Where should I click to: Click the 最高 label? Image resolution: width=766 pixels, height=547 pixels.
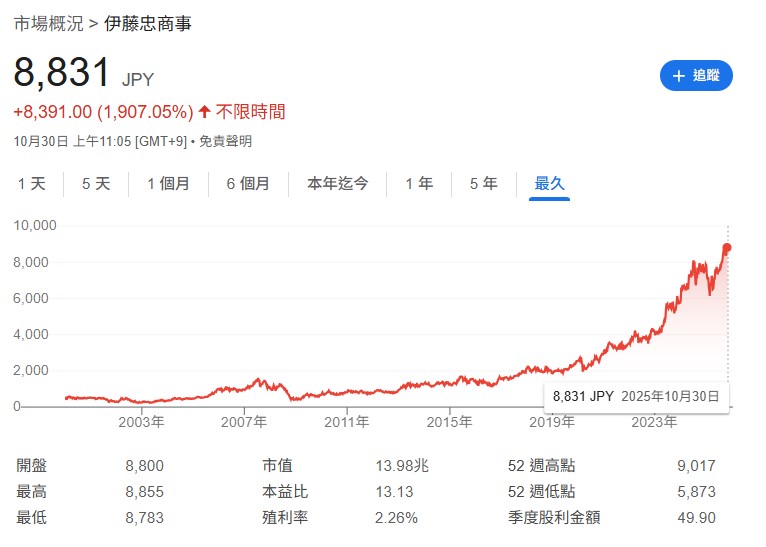pyautogui.click(x=31, y=491)
